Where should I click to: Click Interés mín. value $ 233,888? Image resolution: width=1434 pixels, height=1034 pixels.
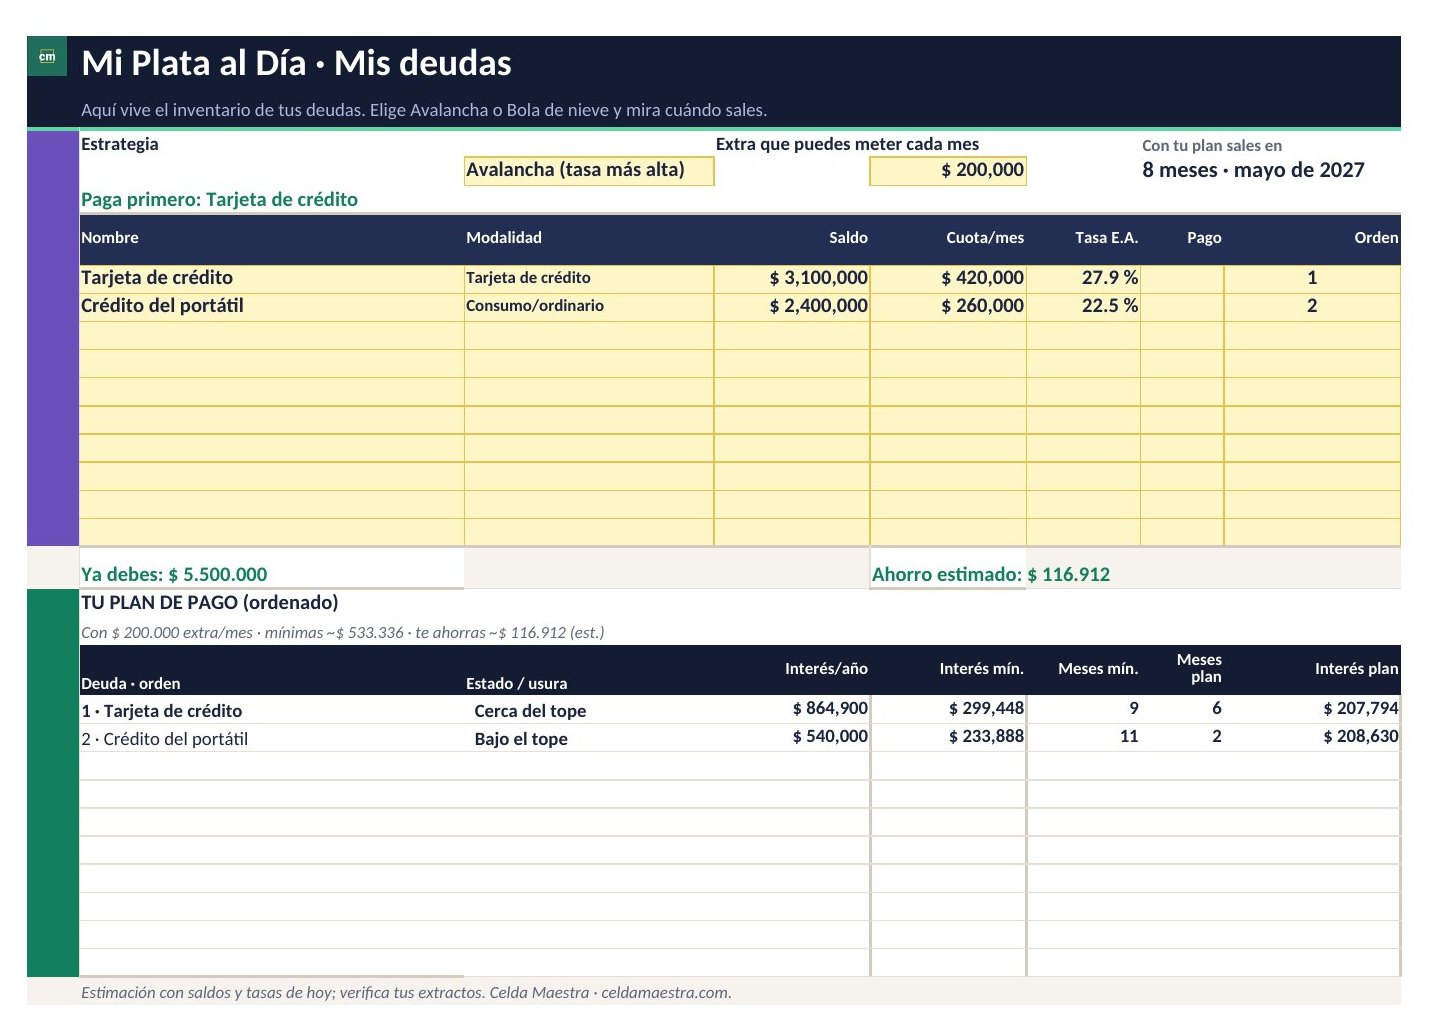tap(986, 736)
